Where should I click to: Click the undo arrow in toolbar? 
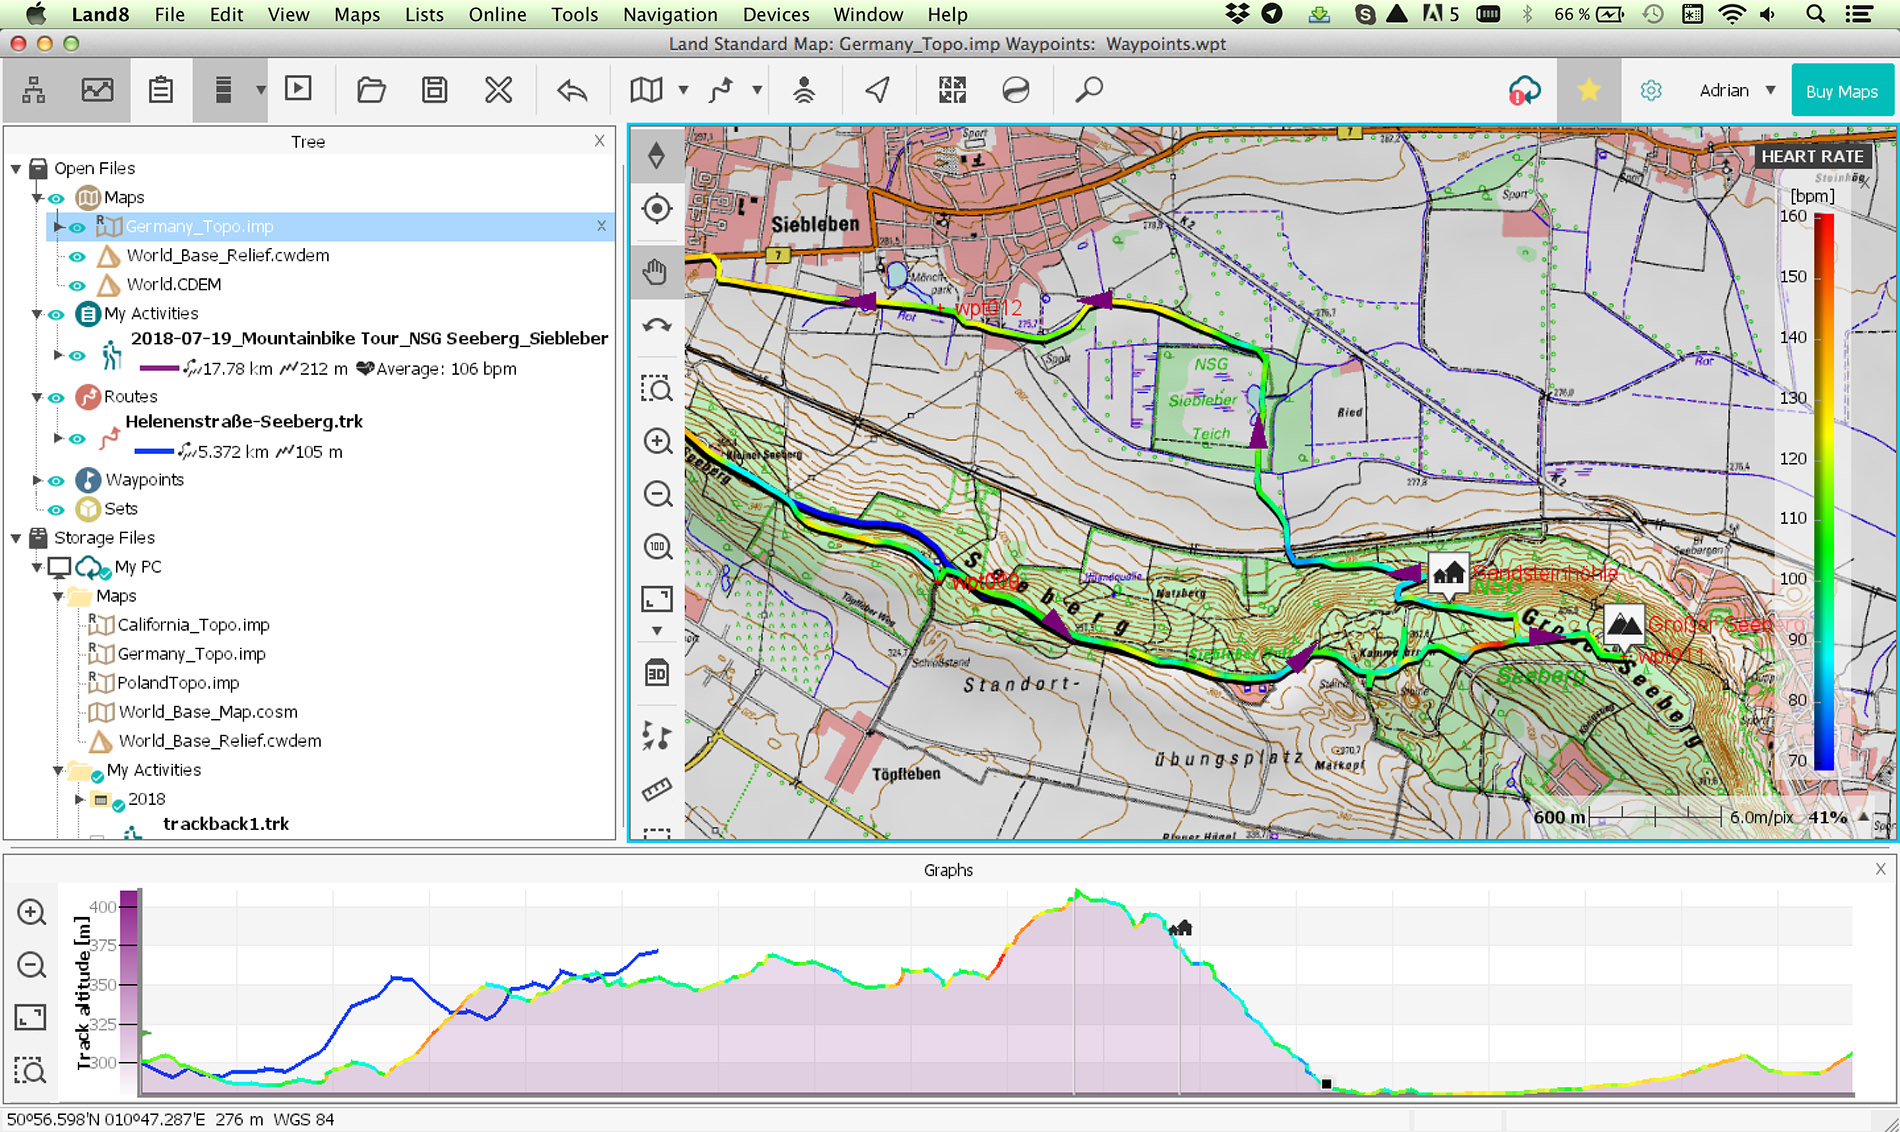[572, 90]
